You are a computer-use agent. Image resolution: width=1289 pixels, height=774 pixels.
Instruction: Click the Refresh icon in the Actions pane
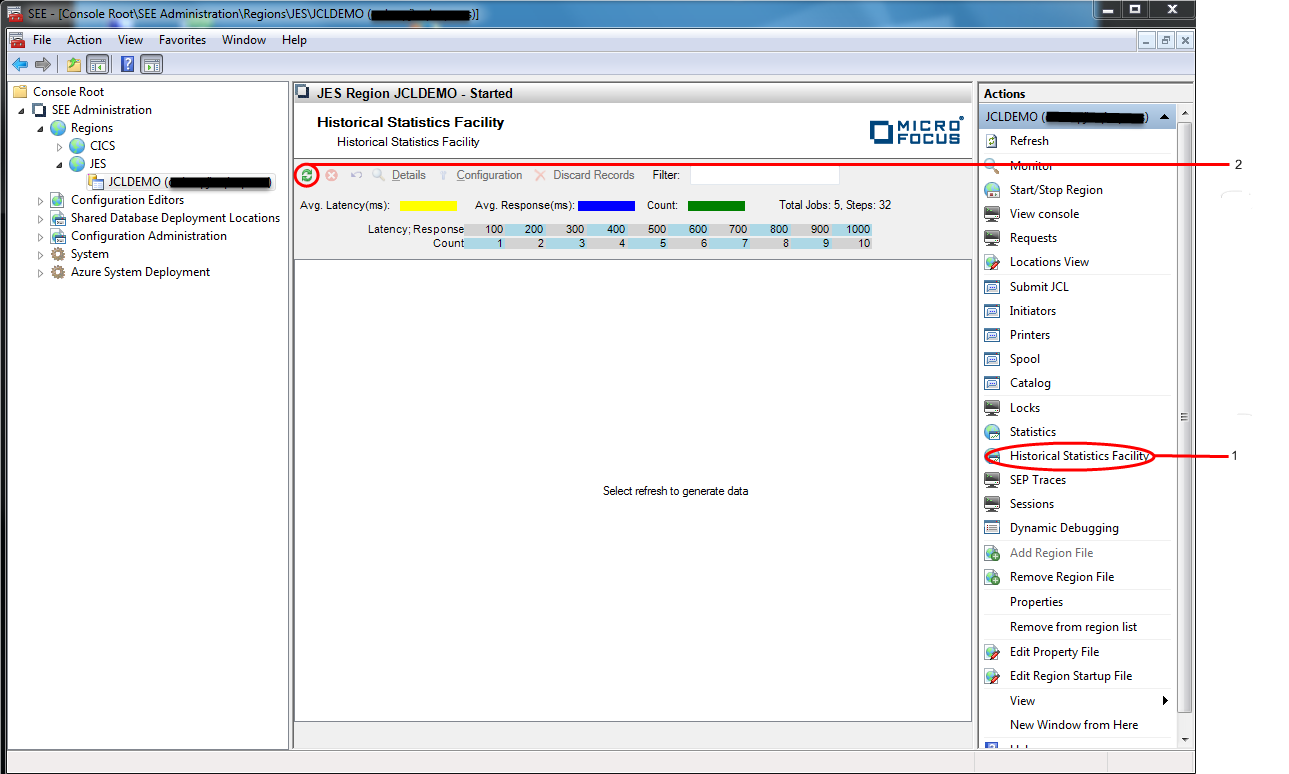(992, 141)
